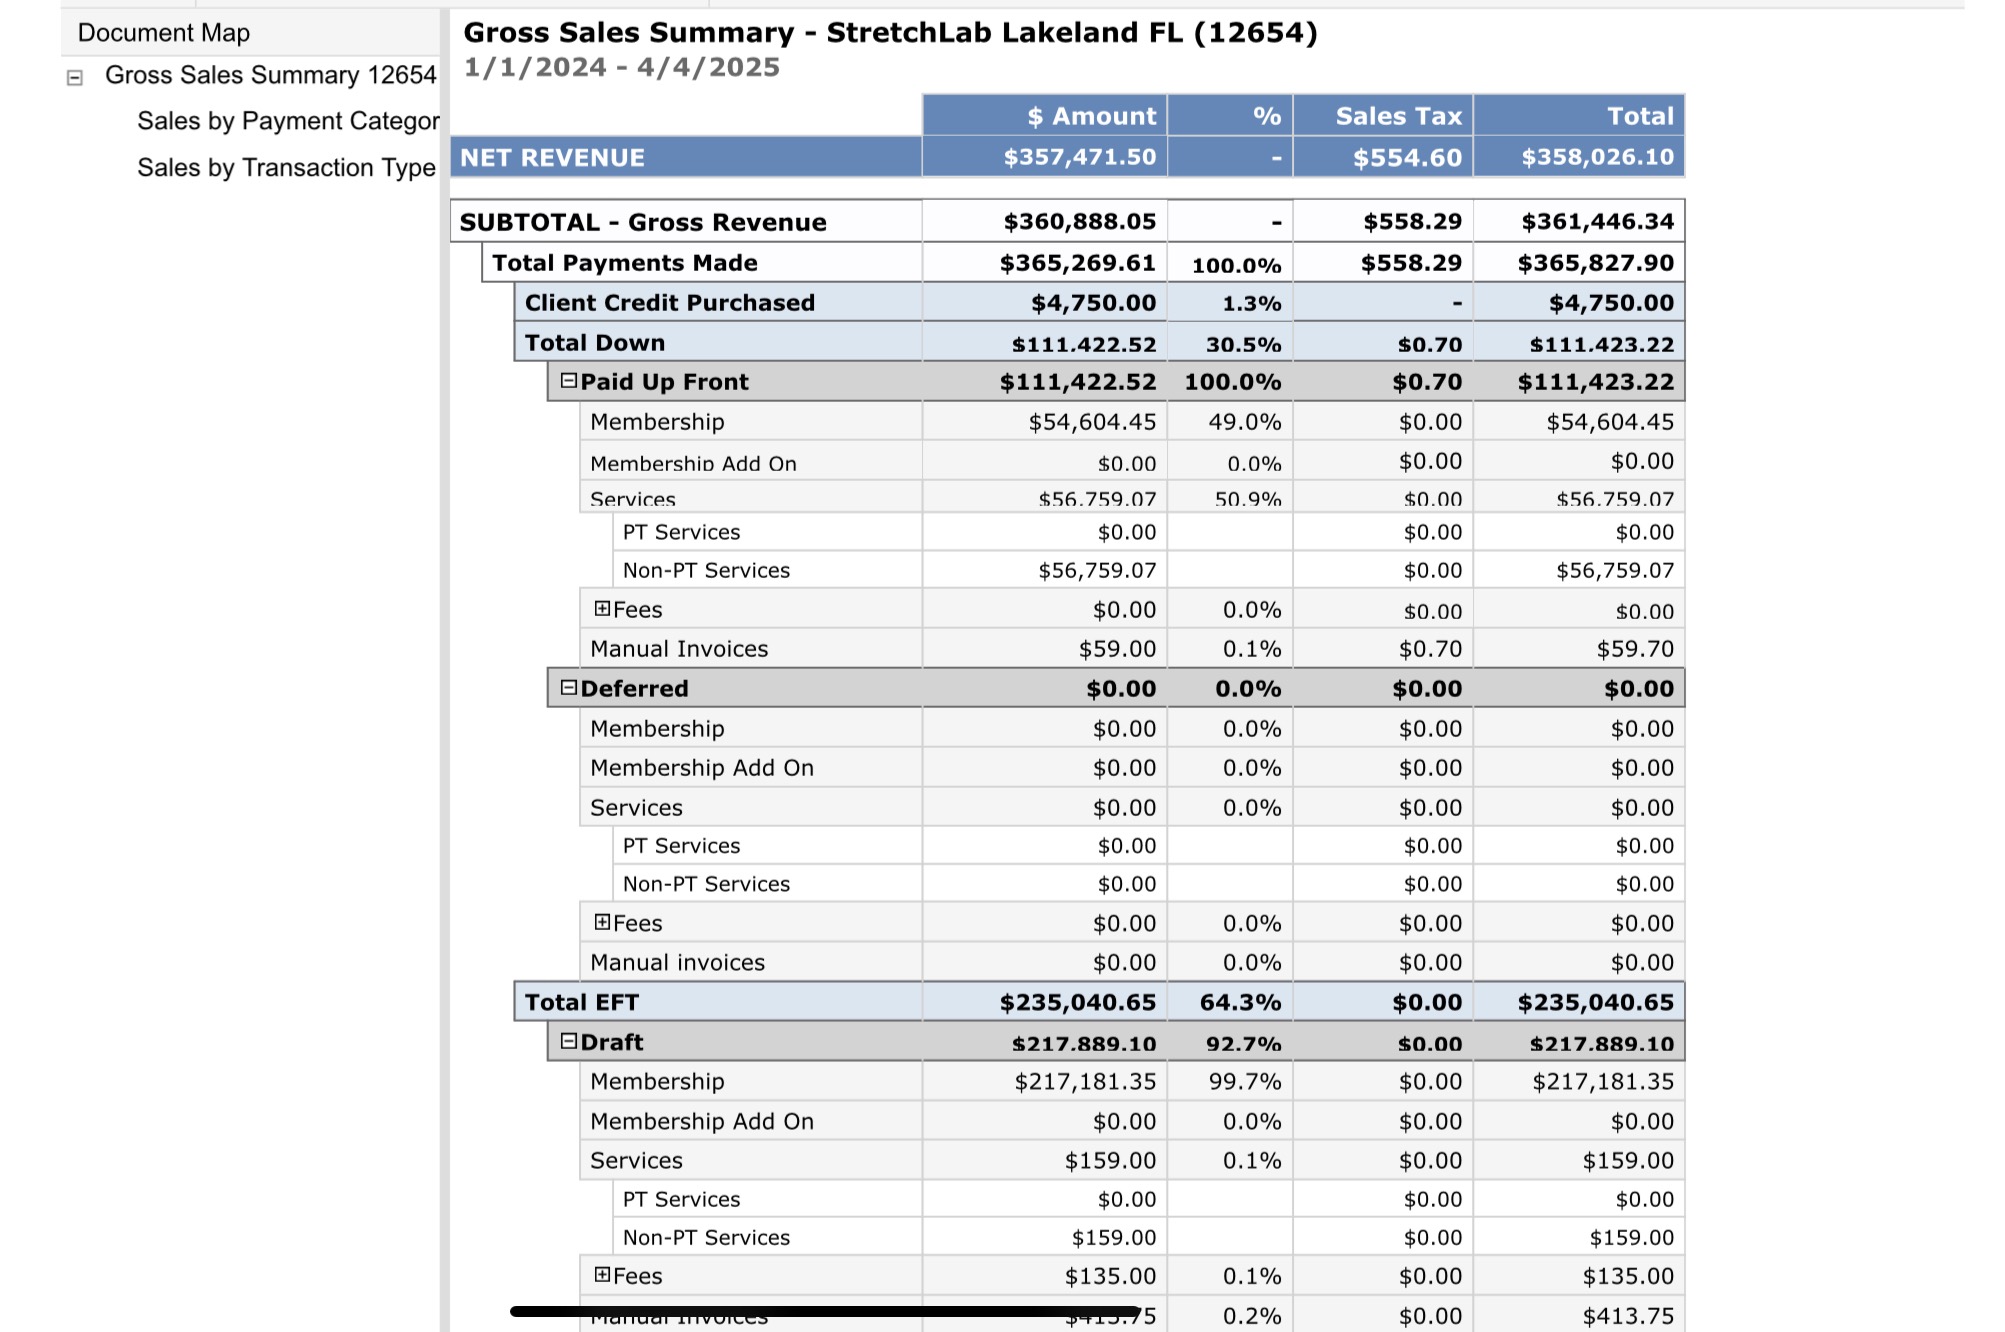This screenshot has height=1332, width=2005.
Task: Select Net Revenue sales tax $554.60
Action: pyautogui.click(x=1407, y=157)
